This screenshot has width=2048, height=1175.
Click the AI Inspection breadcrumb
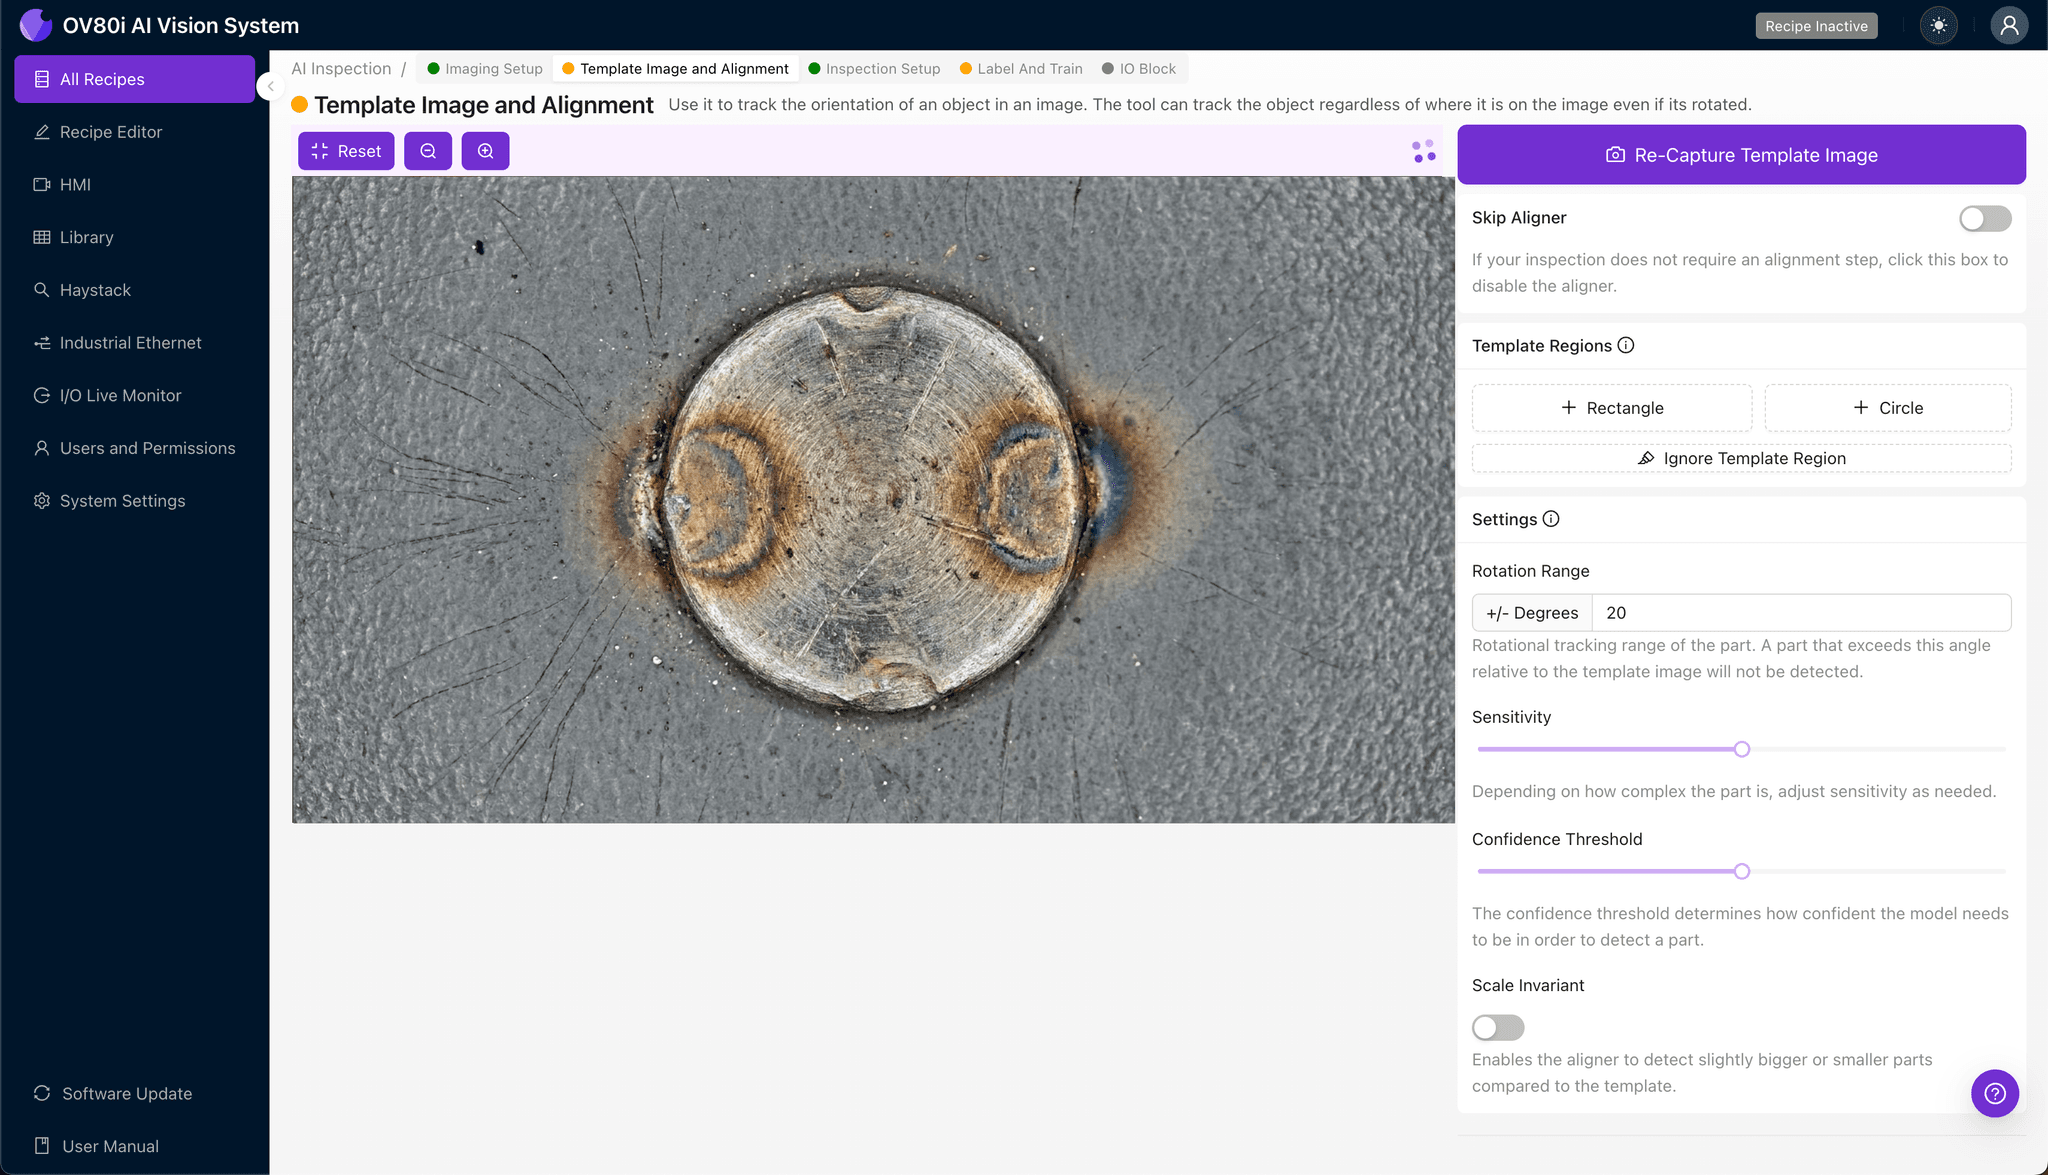click(341, 69)
